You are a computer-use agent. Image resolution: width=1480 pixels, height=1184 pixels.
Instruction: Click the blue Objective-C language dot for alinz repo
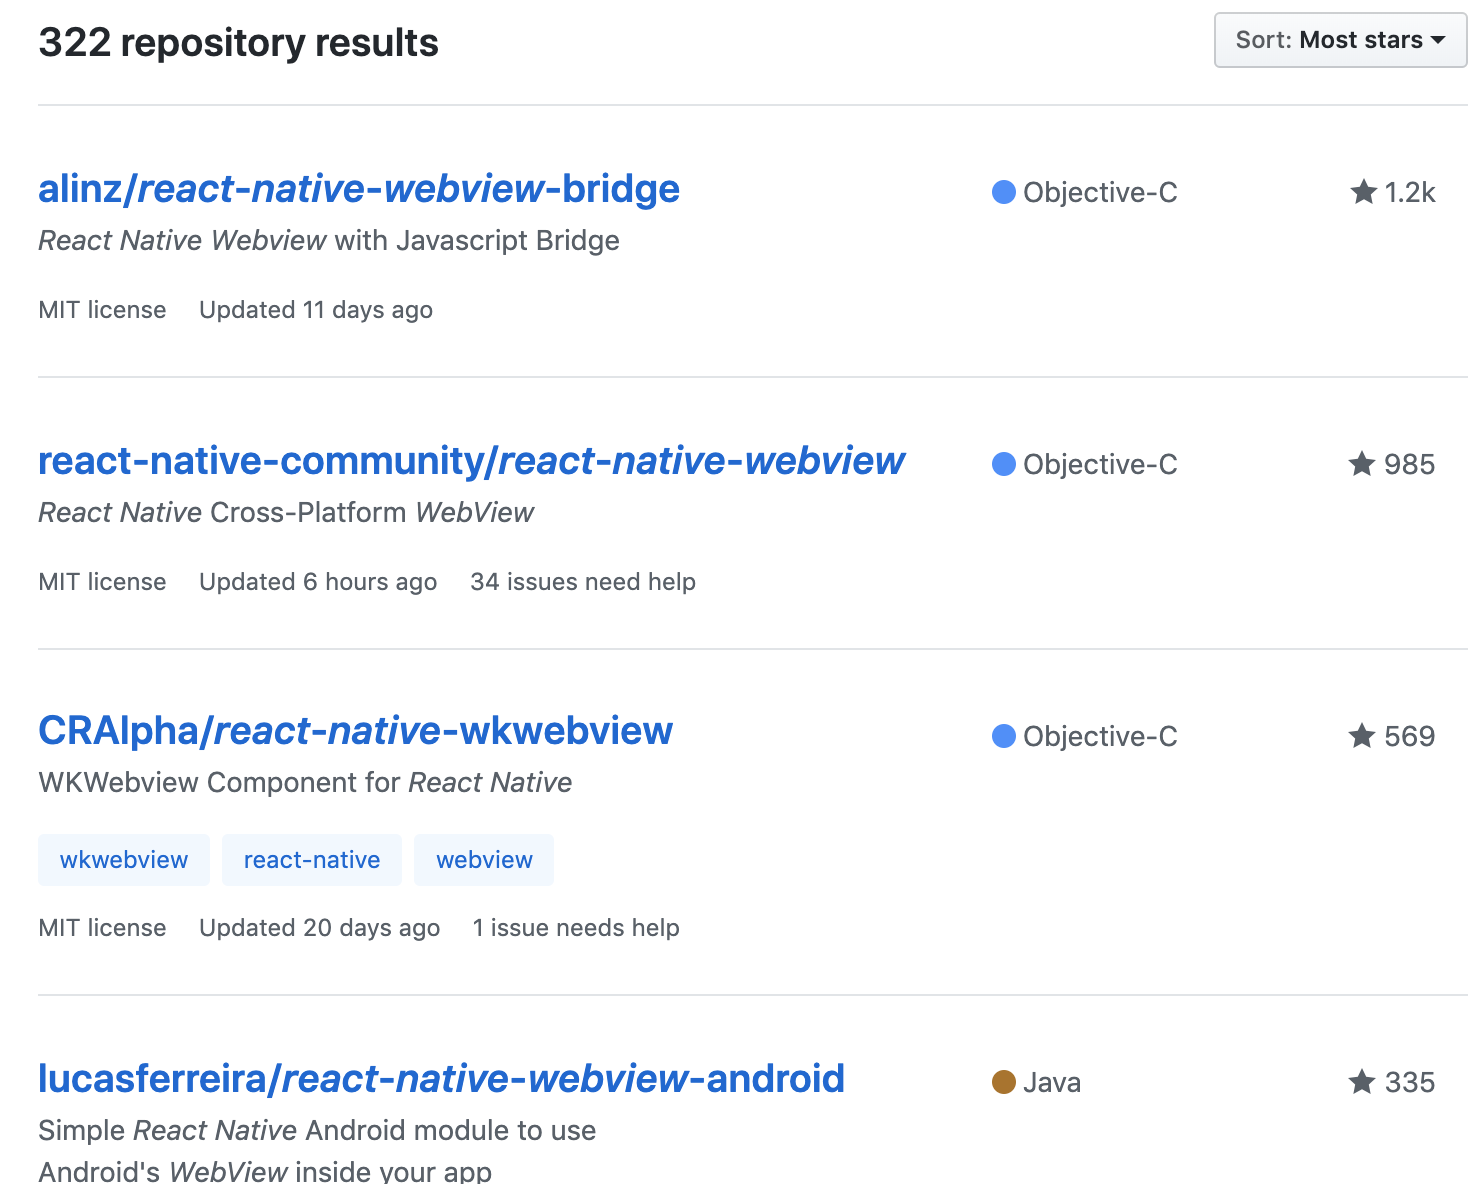(1004, 192)
